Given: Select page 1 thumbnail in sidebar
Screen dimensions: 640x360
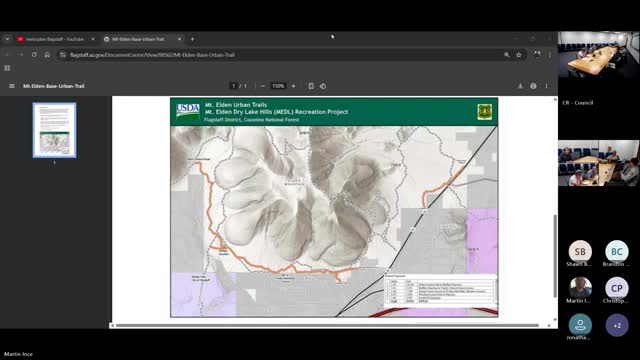Looking at the screenshot, I should [x=54, y=130].
